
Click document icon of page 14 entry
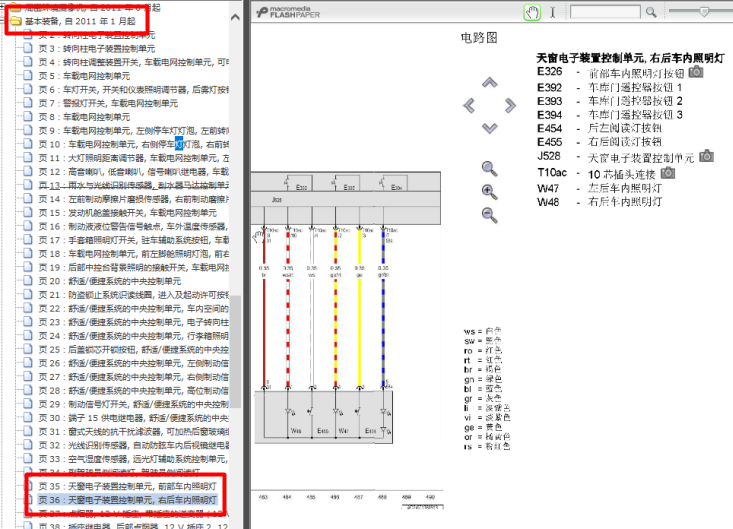point(28,199)
